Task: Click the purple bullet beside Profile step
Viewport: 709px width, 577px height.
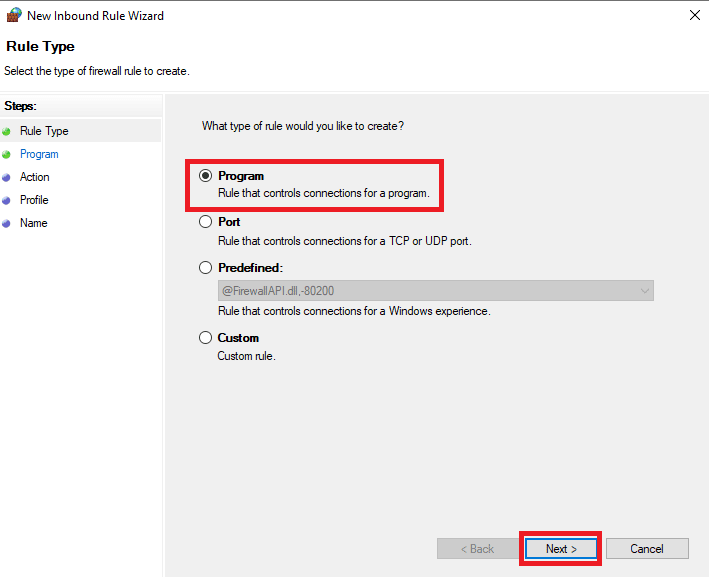Action: (6, 200)
